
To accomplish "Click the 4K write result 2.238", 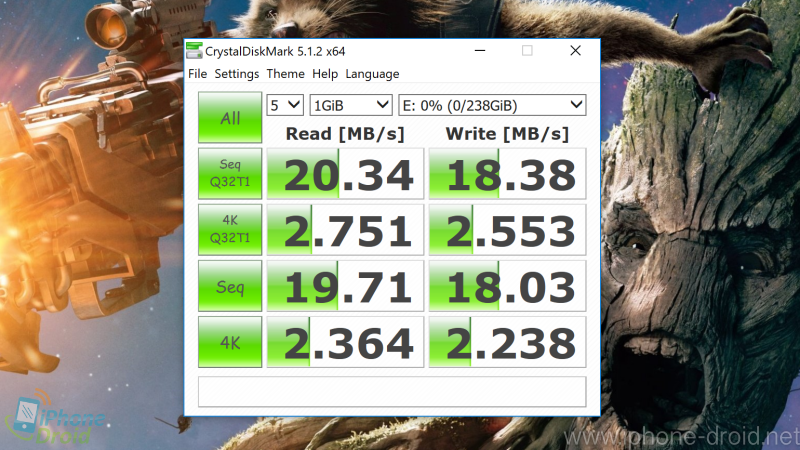I will pyautogui.click(x=508, y=342).
